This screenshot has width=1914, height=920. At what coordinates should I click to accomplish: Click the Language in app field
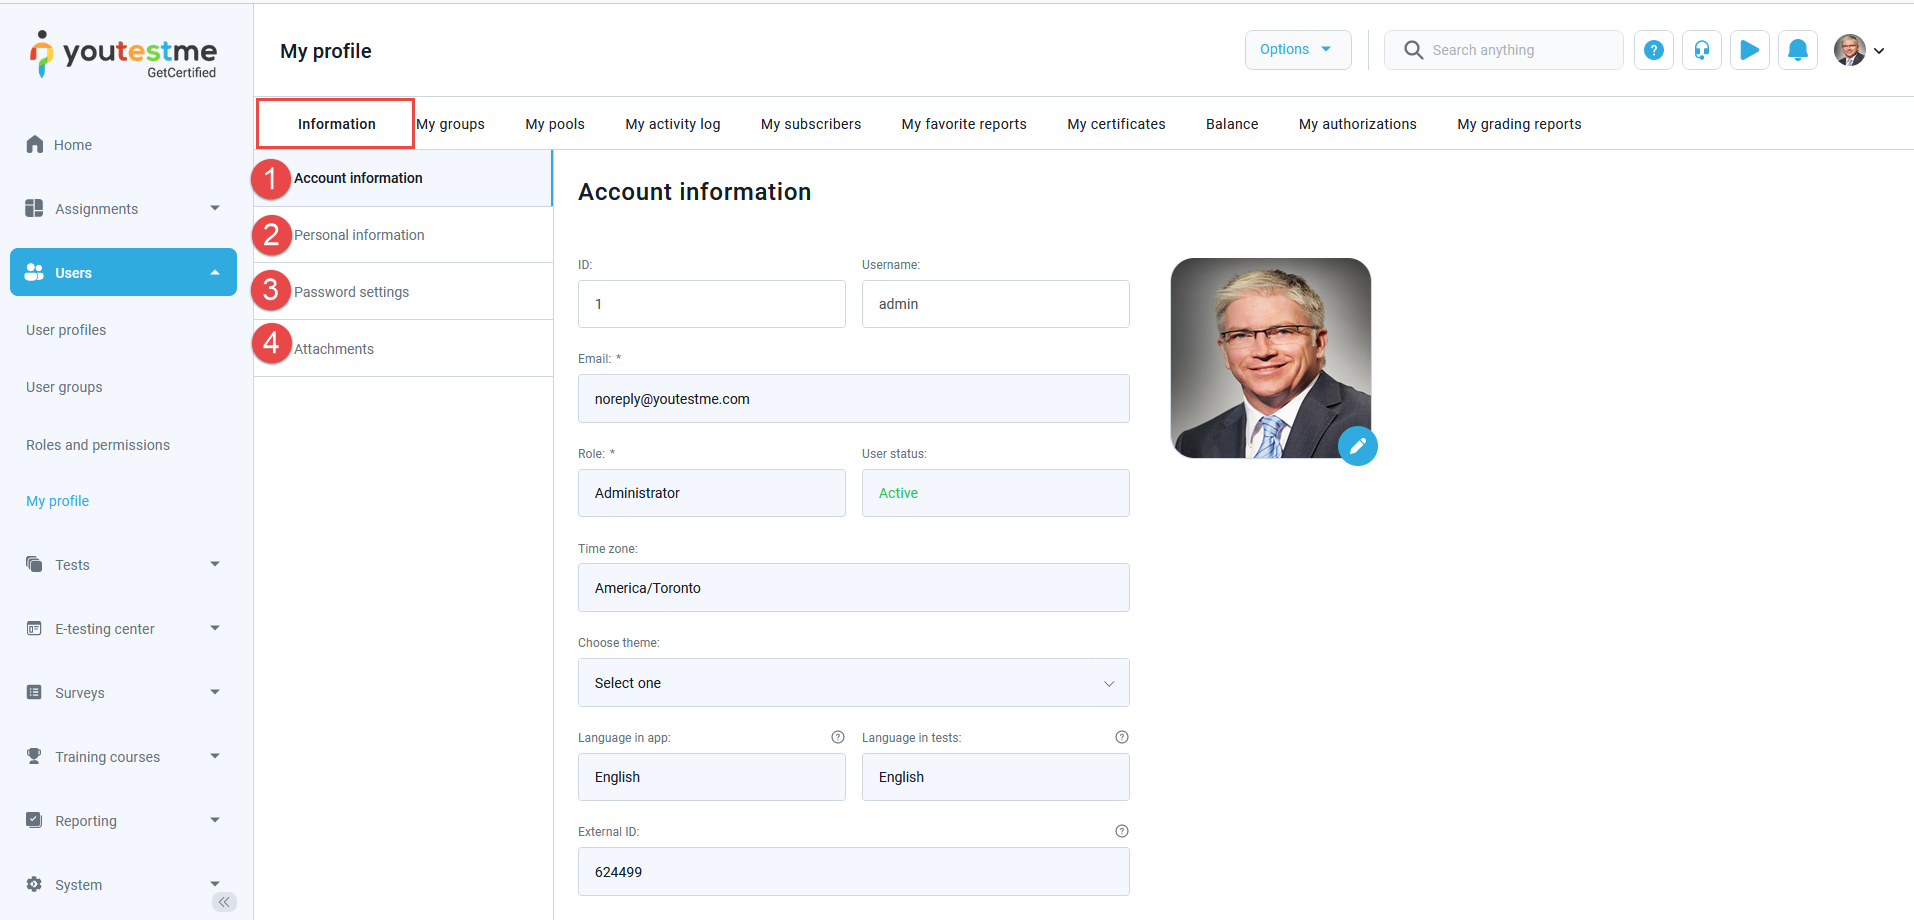point(712,777)
